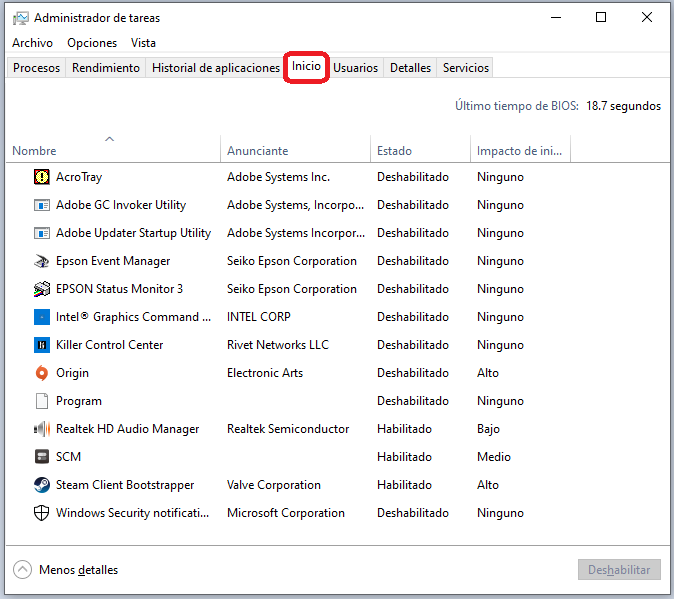
Task: Select the Origin startup entry name
Action: [x=72, y=373]
